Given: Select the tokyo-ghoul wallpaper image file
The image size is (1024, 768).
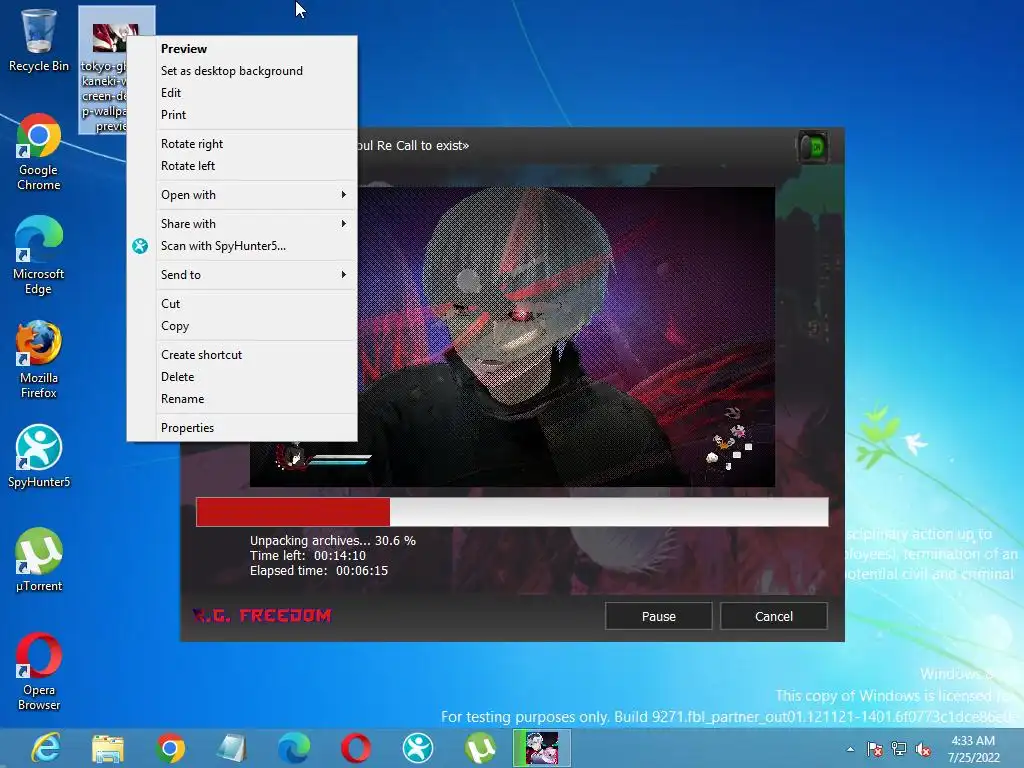Looking at the screenshot, I should point(103,70).
